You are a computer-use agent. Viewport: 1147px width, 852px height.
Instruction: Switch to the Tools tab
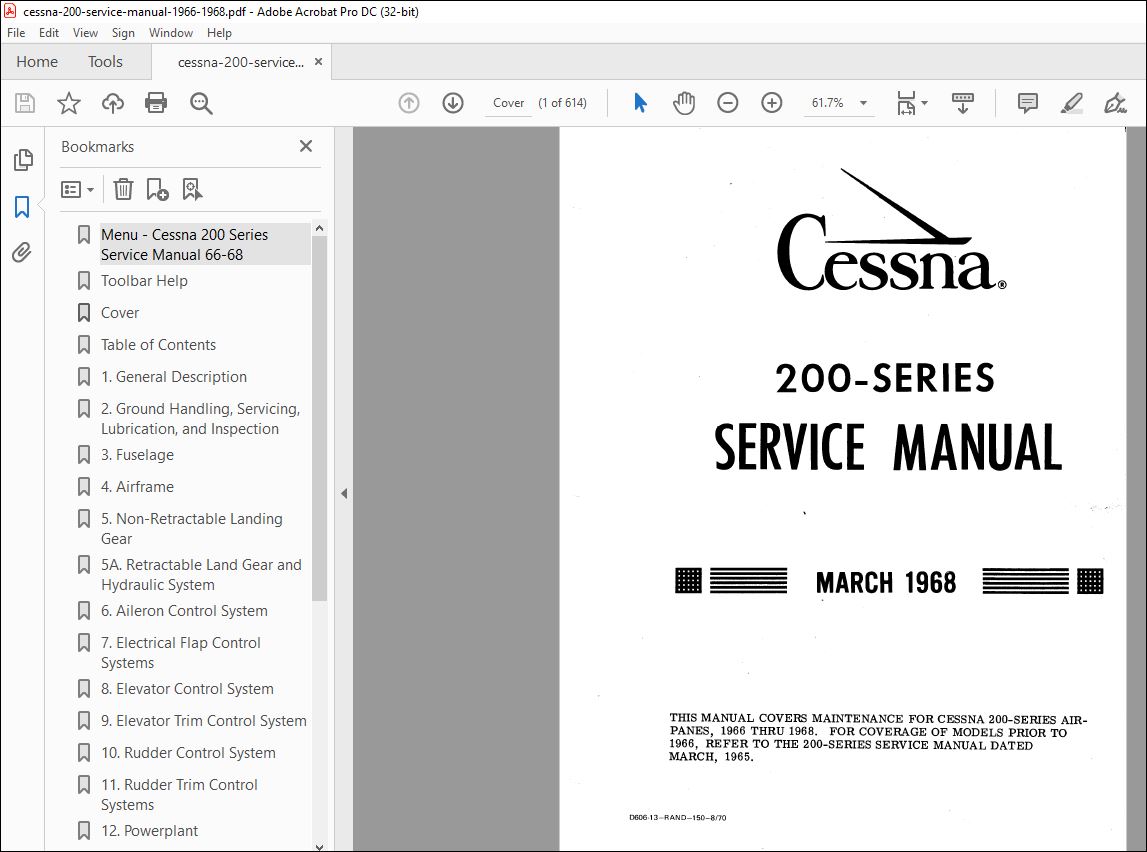pyautogui.click(x=105, y=62)
